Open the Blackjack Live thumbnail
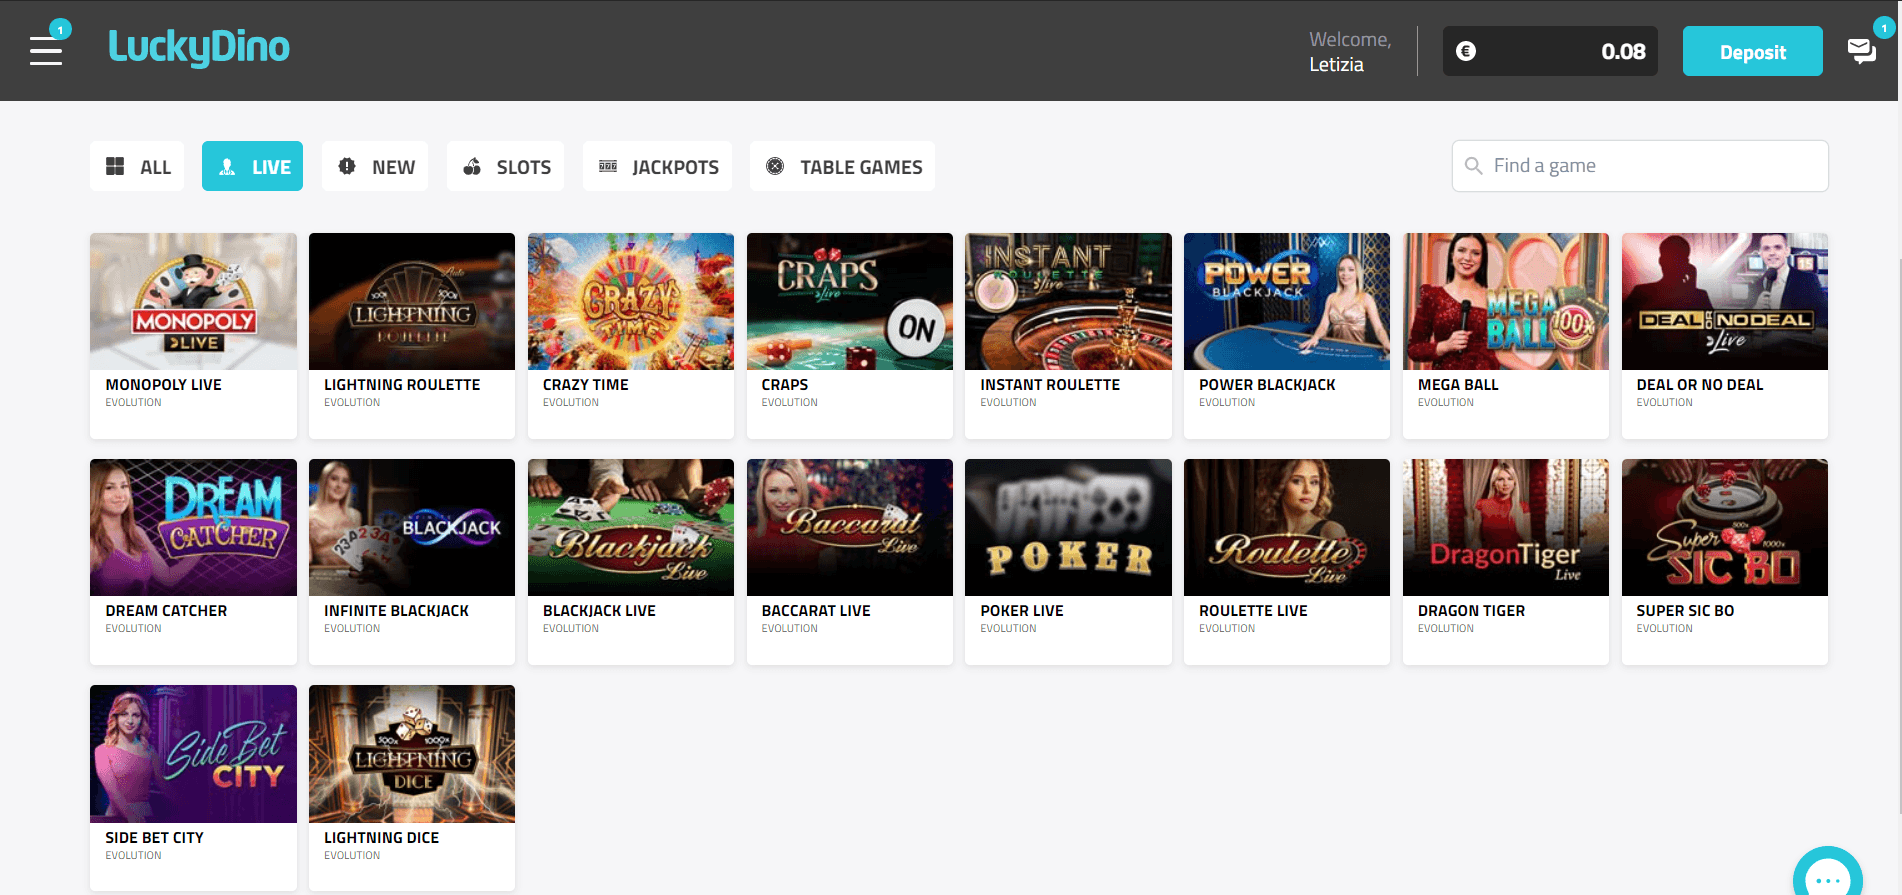The image size is (1902, 895). (631, 528)
